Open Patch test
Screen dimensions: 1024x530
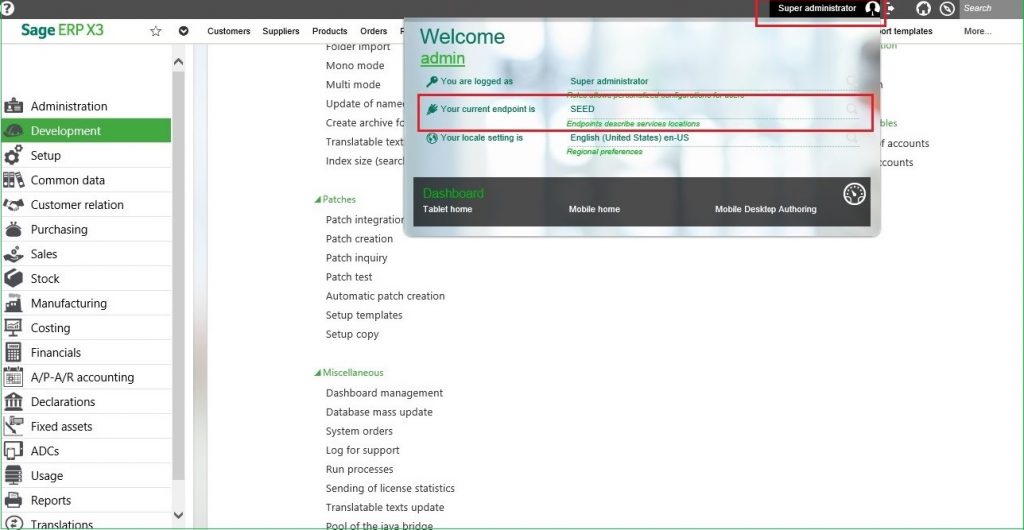[349, 277]
